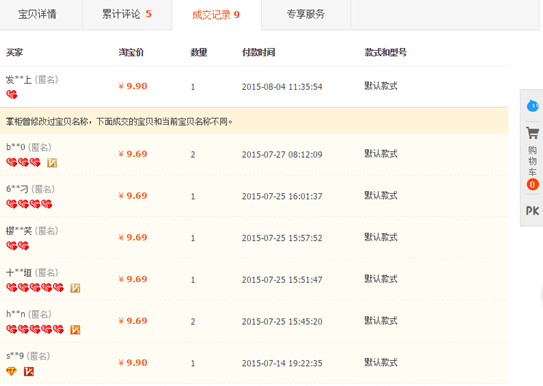Open the shopping cart icon
Screen dimensions: 543x386
point(532,133)
